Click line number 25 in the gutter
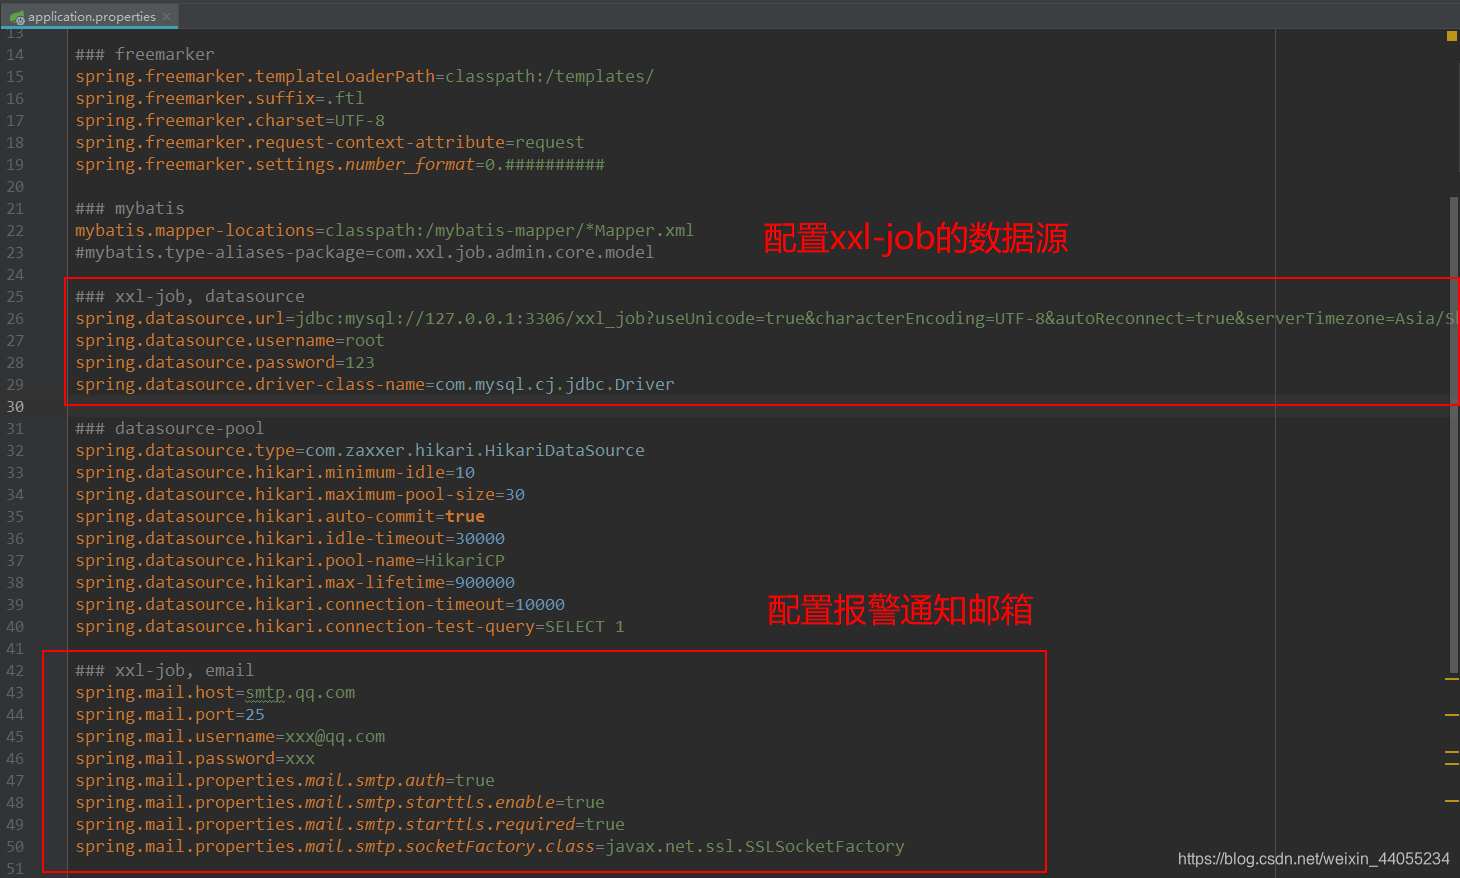 15,296
